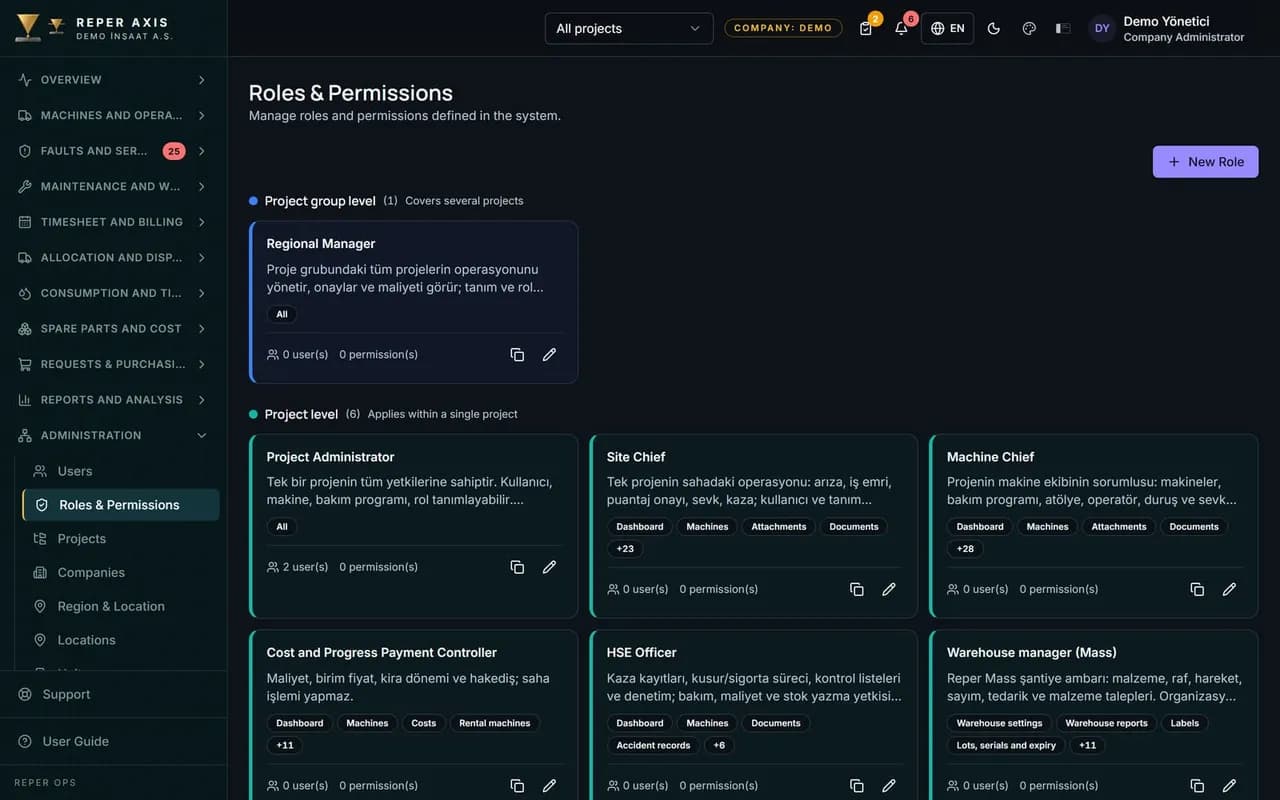Image resolution: width=1280 pixels, height=800 pixels.
Task: Duplicate the Regional Manager role
Action: pyautogui.click(x=517, y=355)
